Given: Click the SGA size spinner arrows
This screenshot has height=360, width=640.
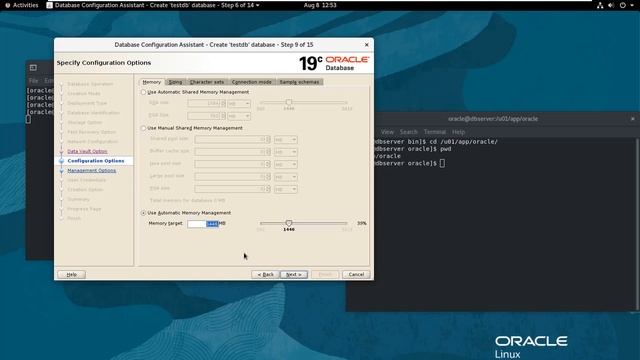Looking at the screenshot, I should [x=223, y=104].
